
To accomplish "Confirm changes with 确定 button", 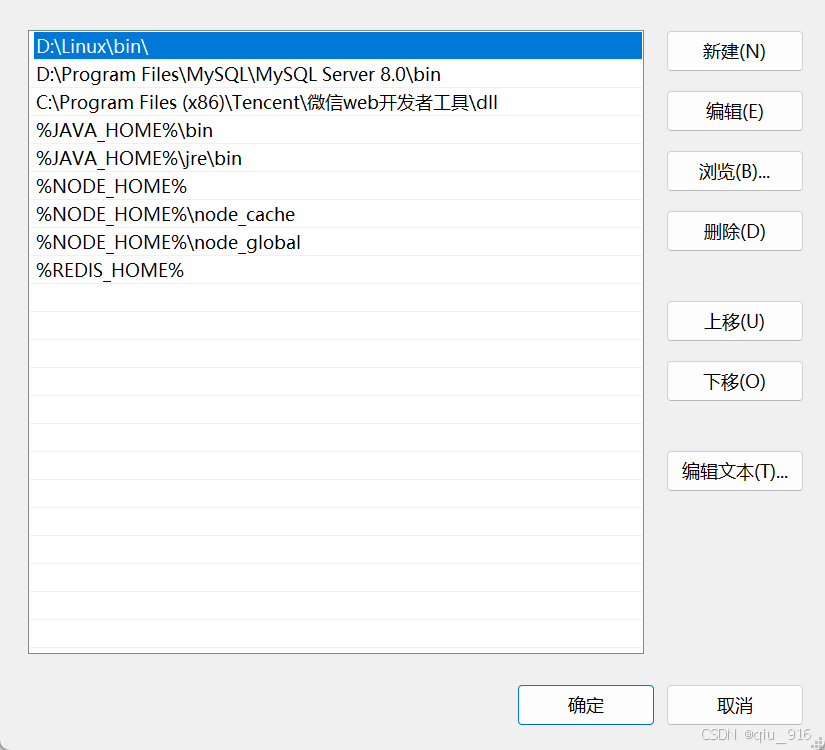I will [585, 705].
